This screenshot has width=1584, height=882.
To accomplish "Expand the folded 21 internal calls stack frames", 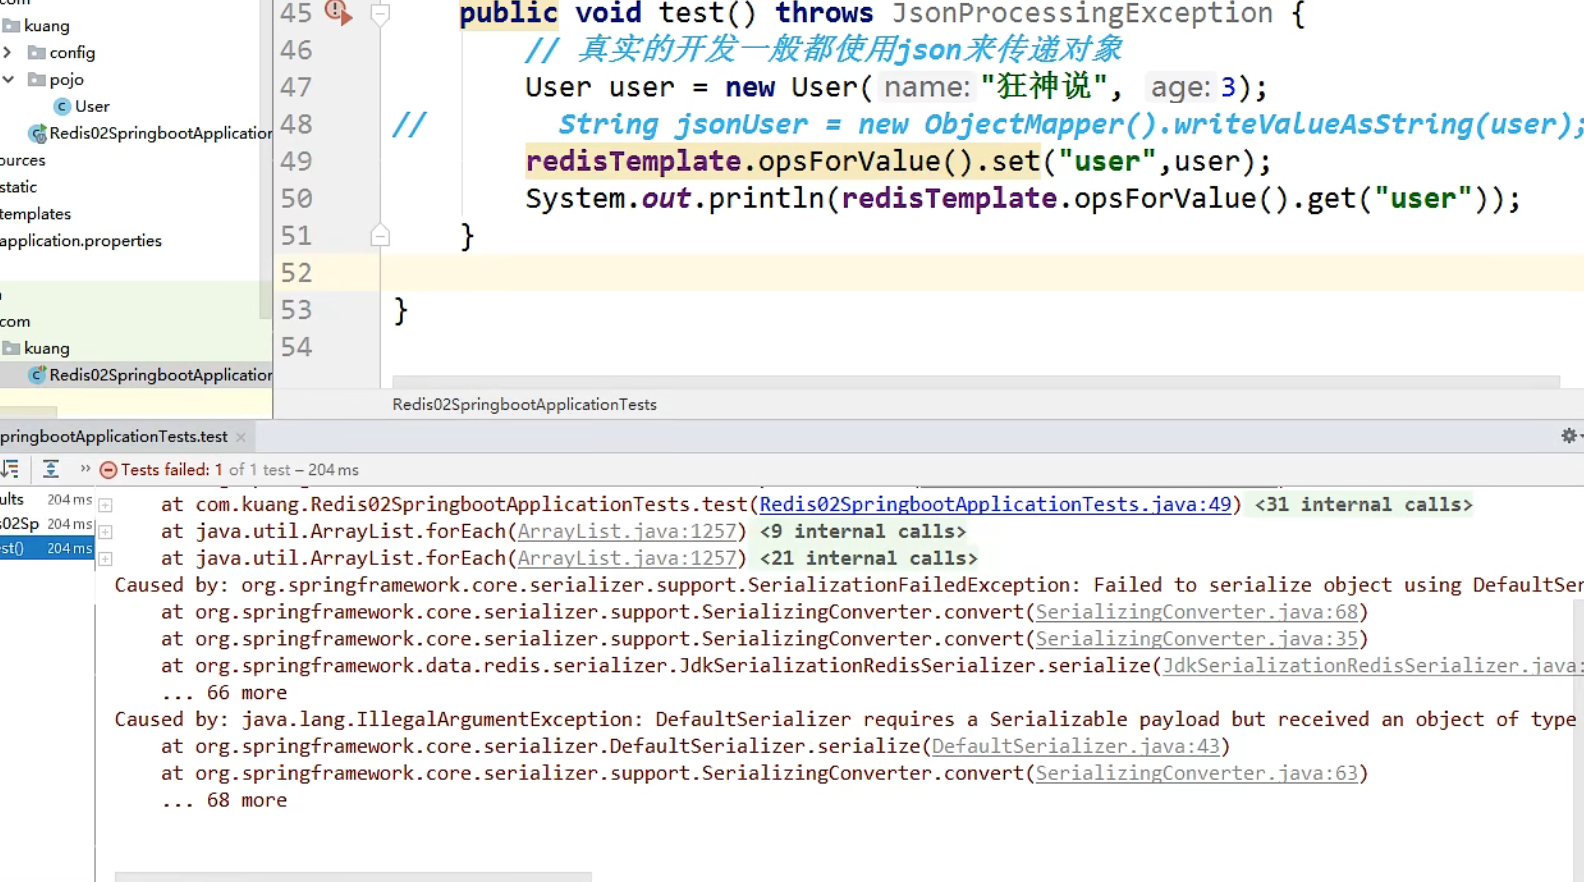I will tap(869, 558).
